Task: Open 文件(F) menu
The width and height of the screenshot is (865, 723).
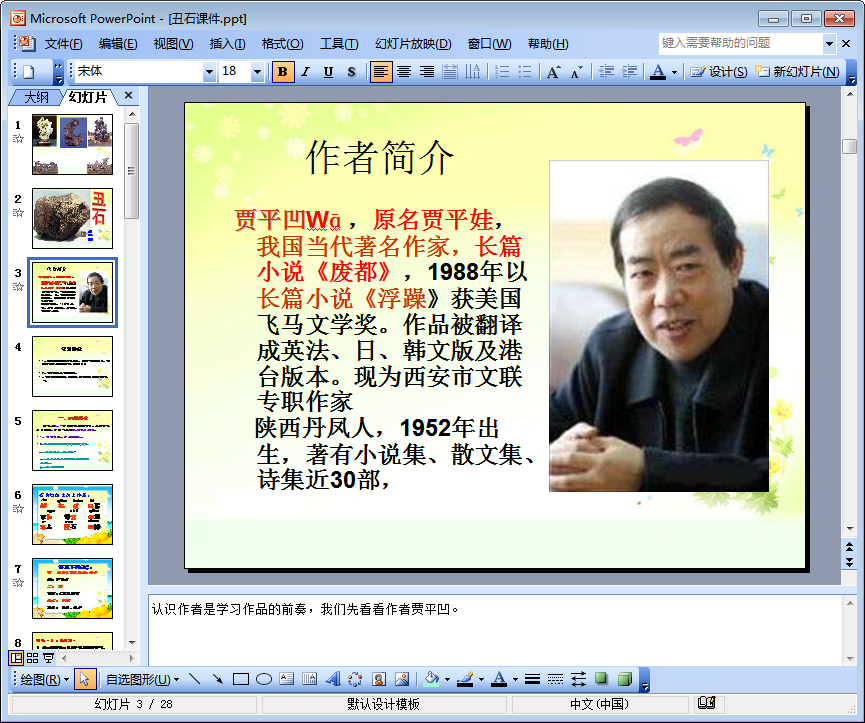Action: [63, 44]
